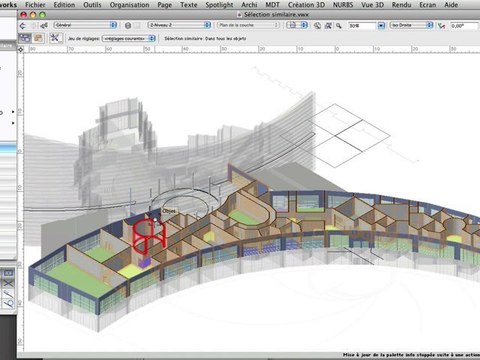
Task: Open the Fichier menu
Action: point(35,5)
